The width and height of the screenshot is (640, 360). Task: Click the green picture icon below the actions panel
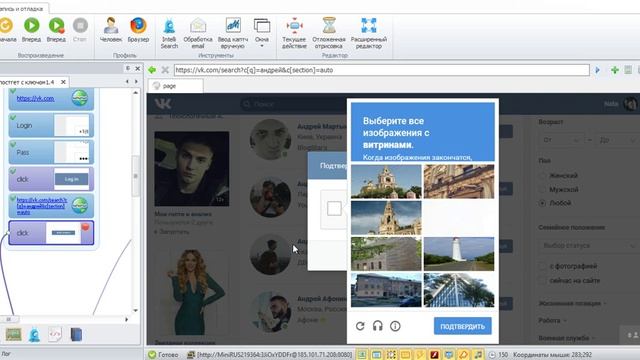(x=13, y=335)
